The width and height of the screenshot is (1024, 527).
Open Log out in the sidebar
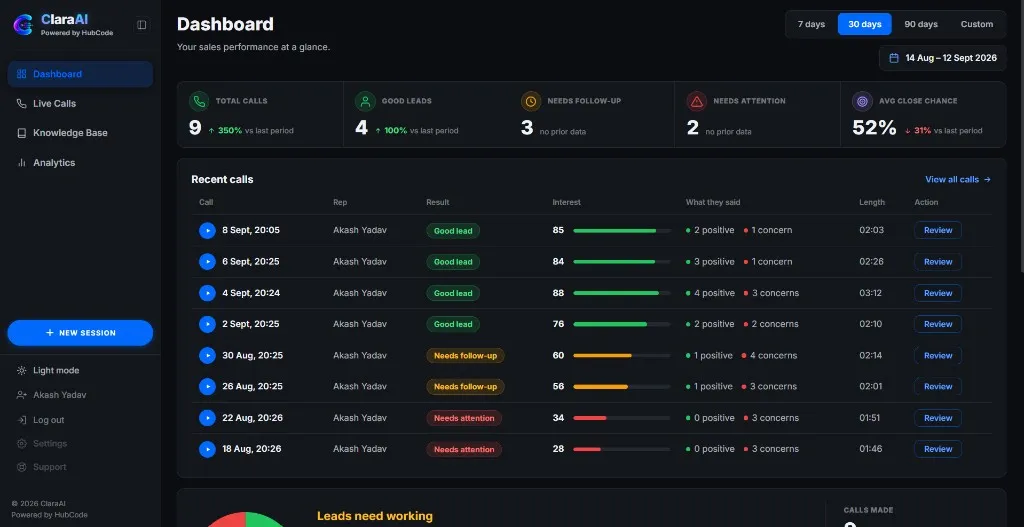(80, 420)
